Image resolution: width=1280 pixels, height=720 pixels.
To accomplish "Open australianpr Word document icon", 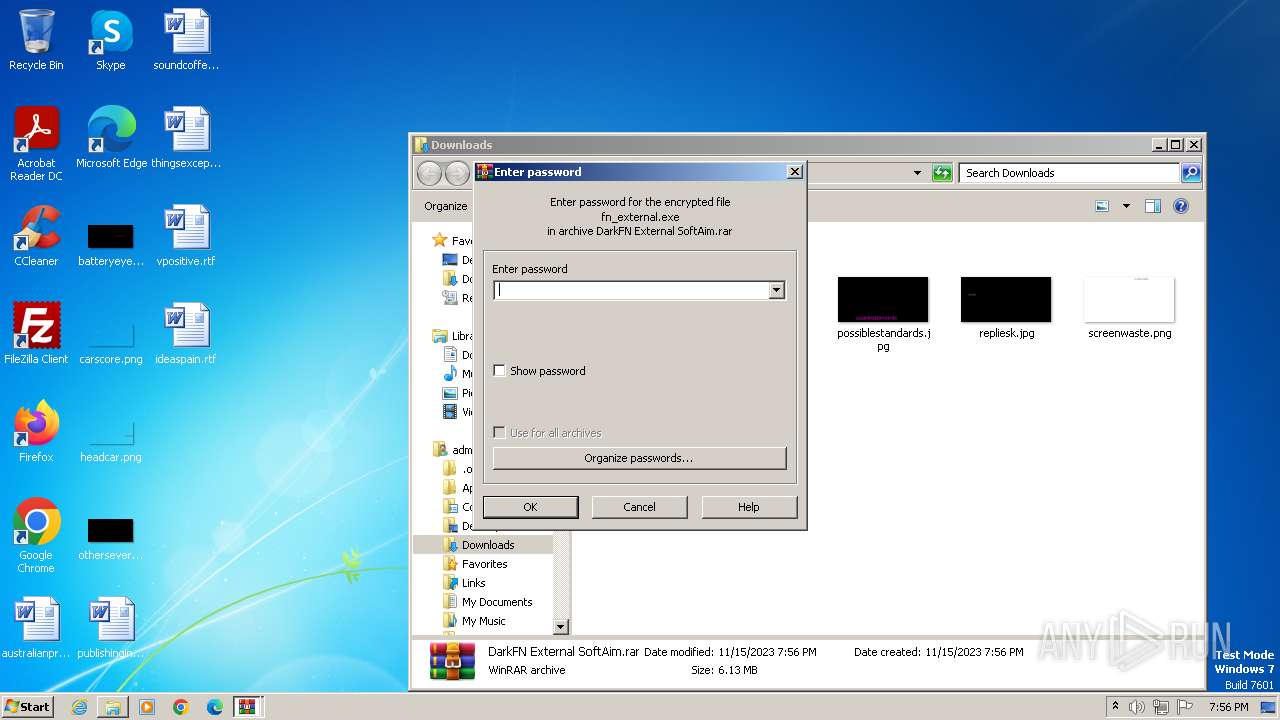I will (x=36, y=628).
